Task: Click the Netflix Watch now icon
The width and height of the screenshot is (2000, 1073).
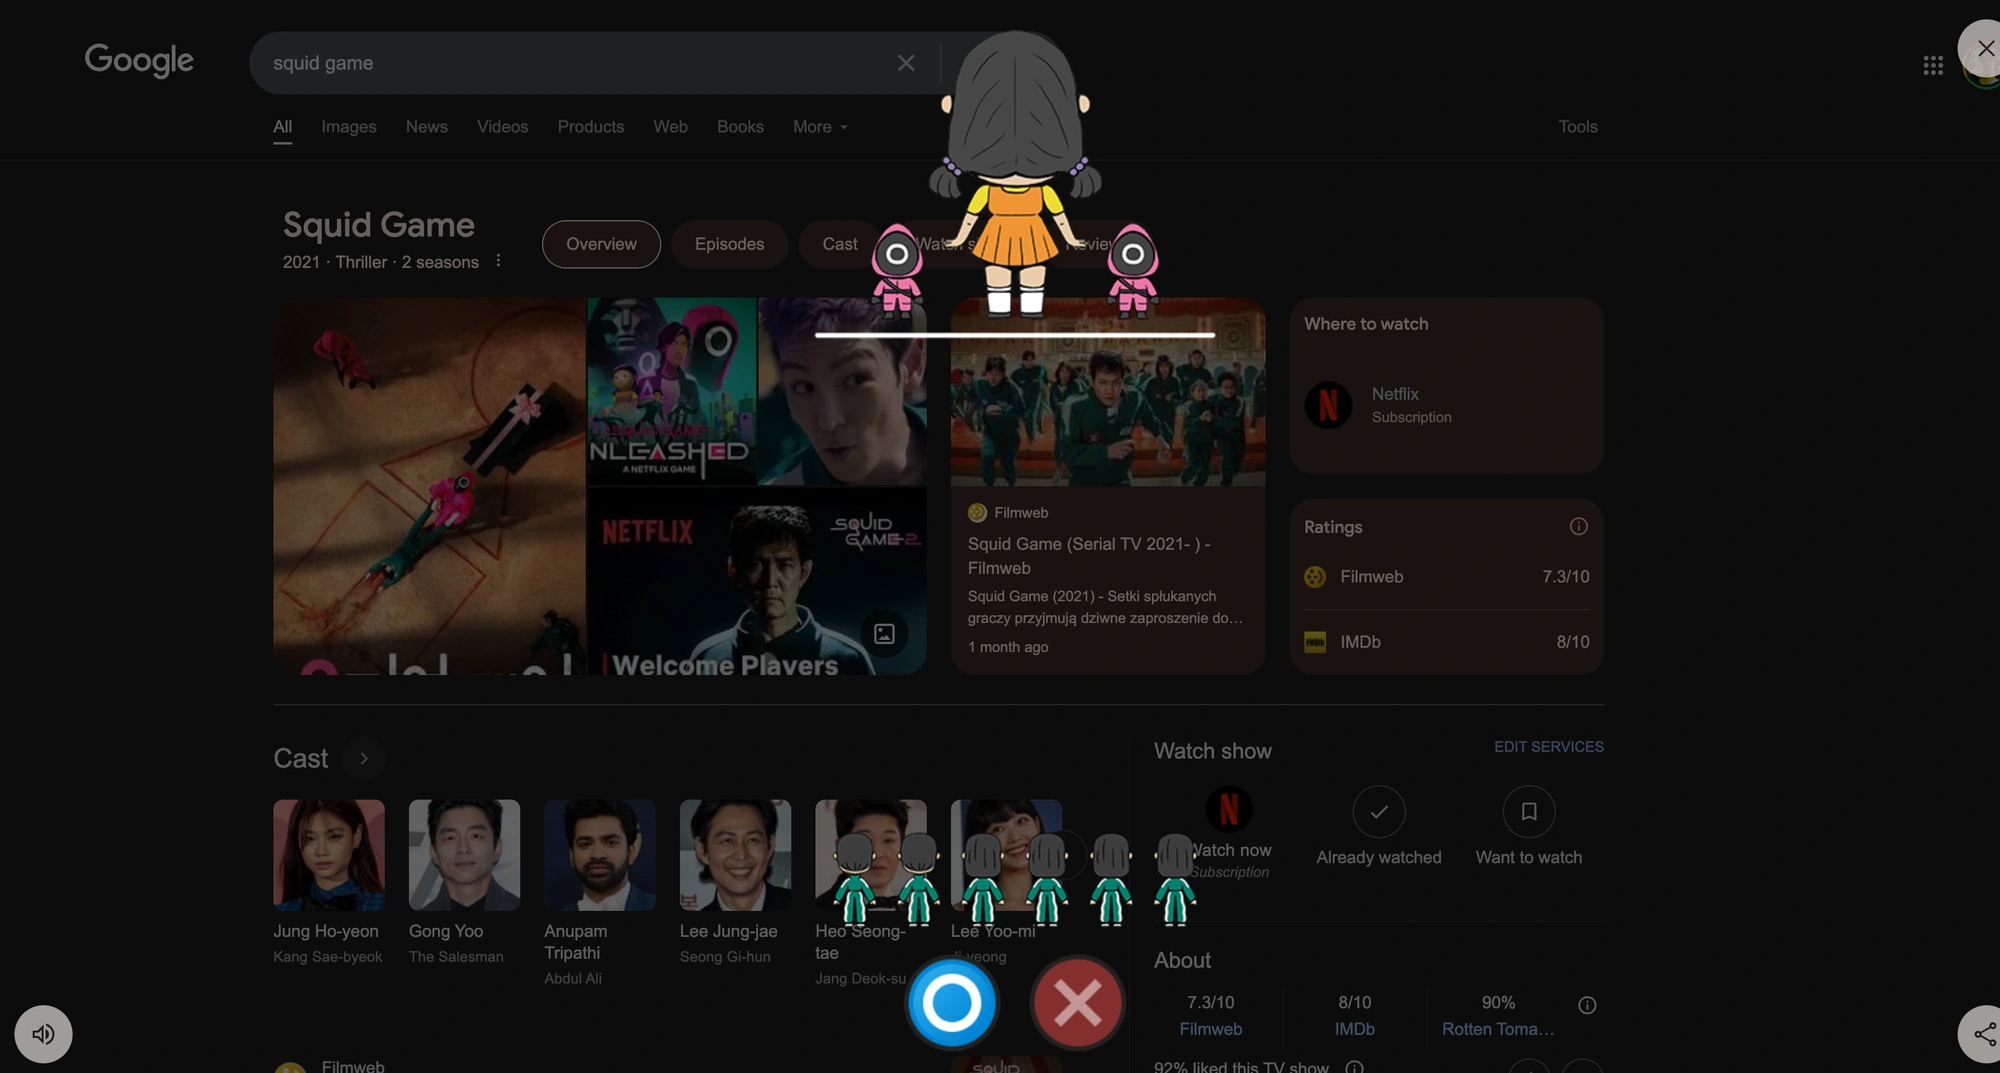Action: [x=1229, y=810]
